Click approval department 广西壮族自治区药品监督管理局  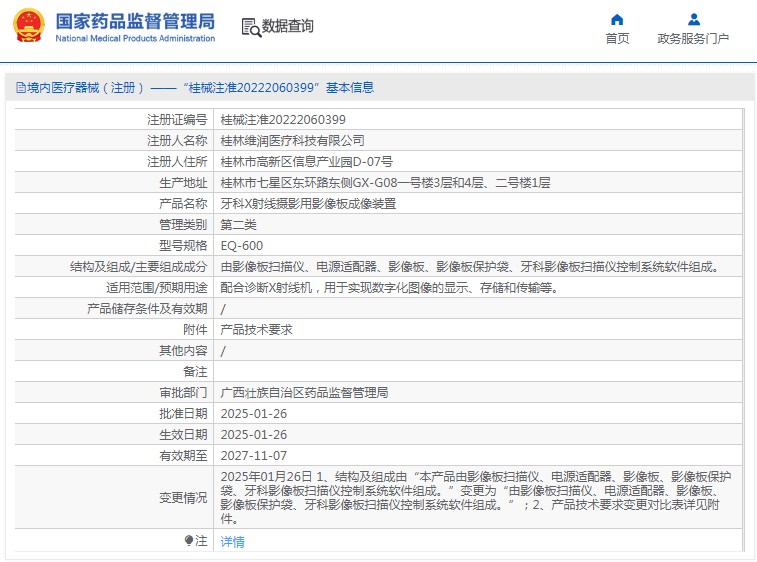[x=304, y=393]
